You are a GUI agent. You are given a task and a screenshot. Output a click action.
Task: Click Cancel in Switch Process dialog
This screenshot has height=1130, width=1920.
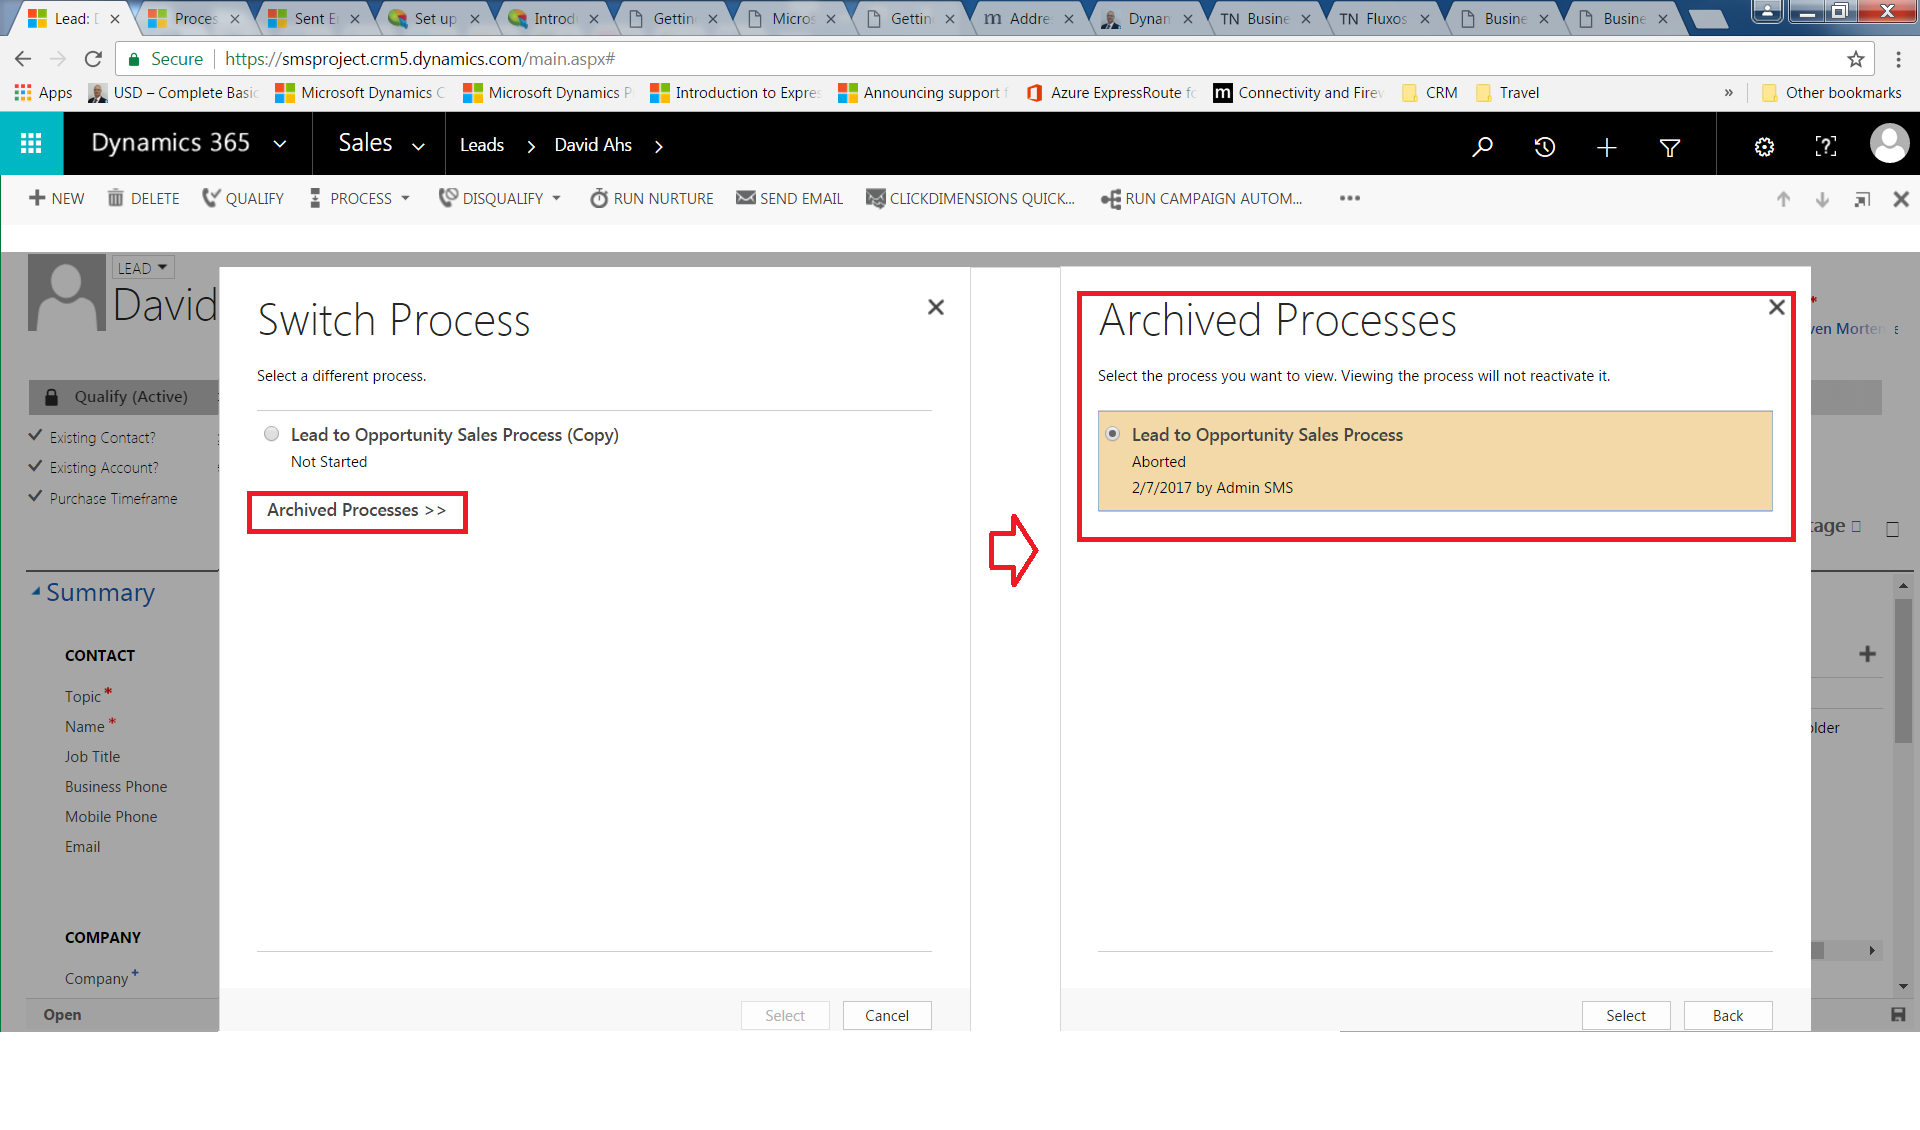tap(886, 1015)
